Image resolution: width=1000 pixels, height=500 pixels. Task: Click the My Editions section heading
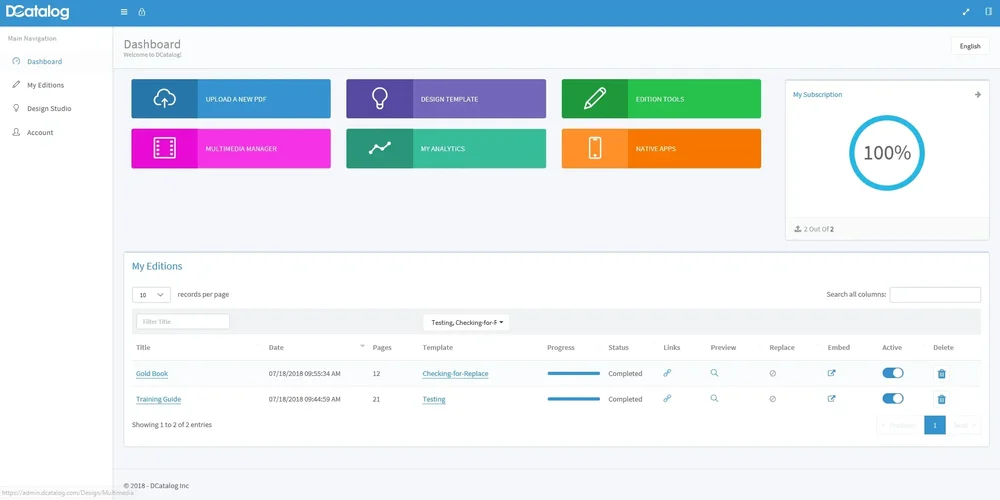157,267
